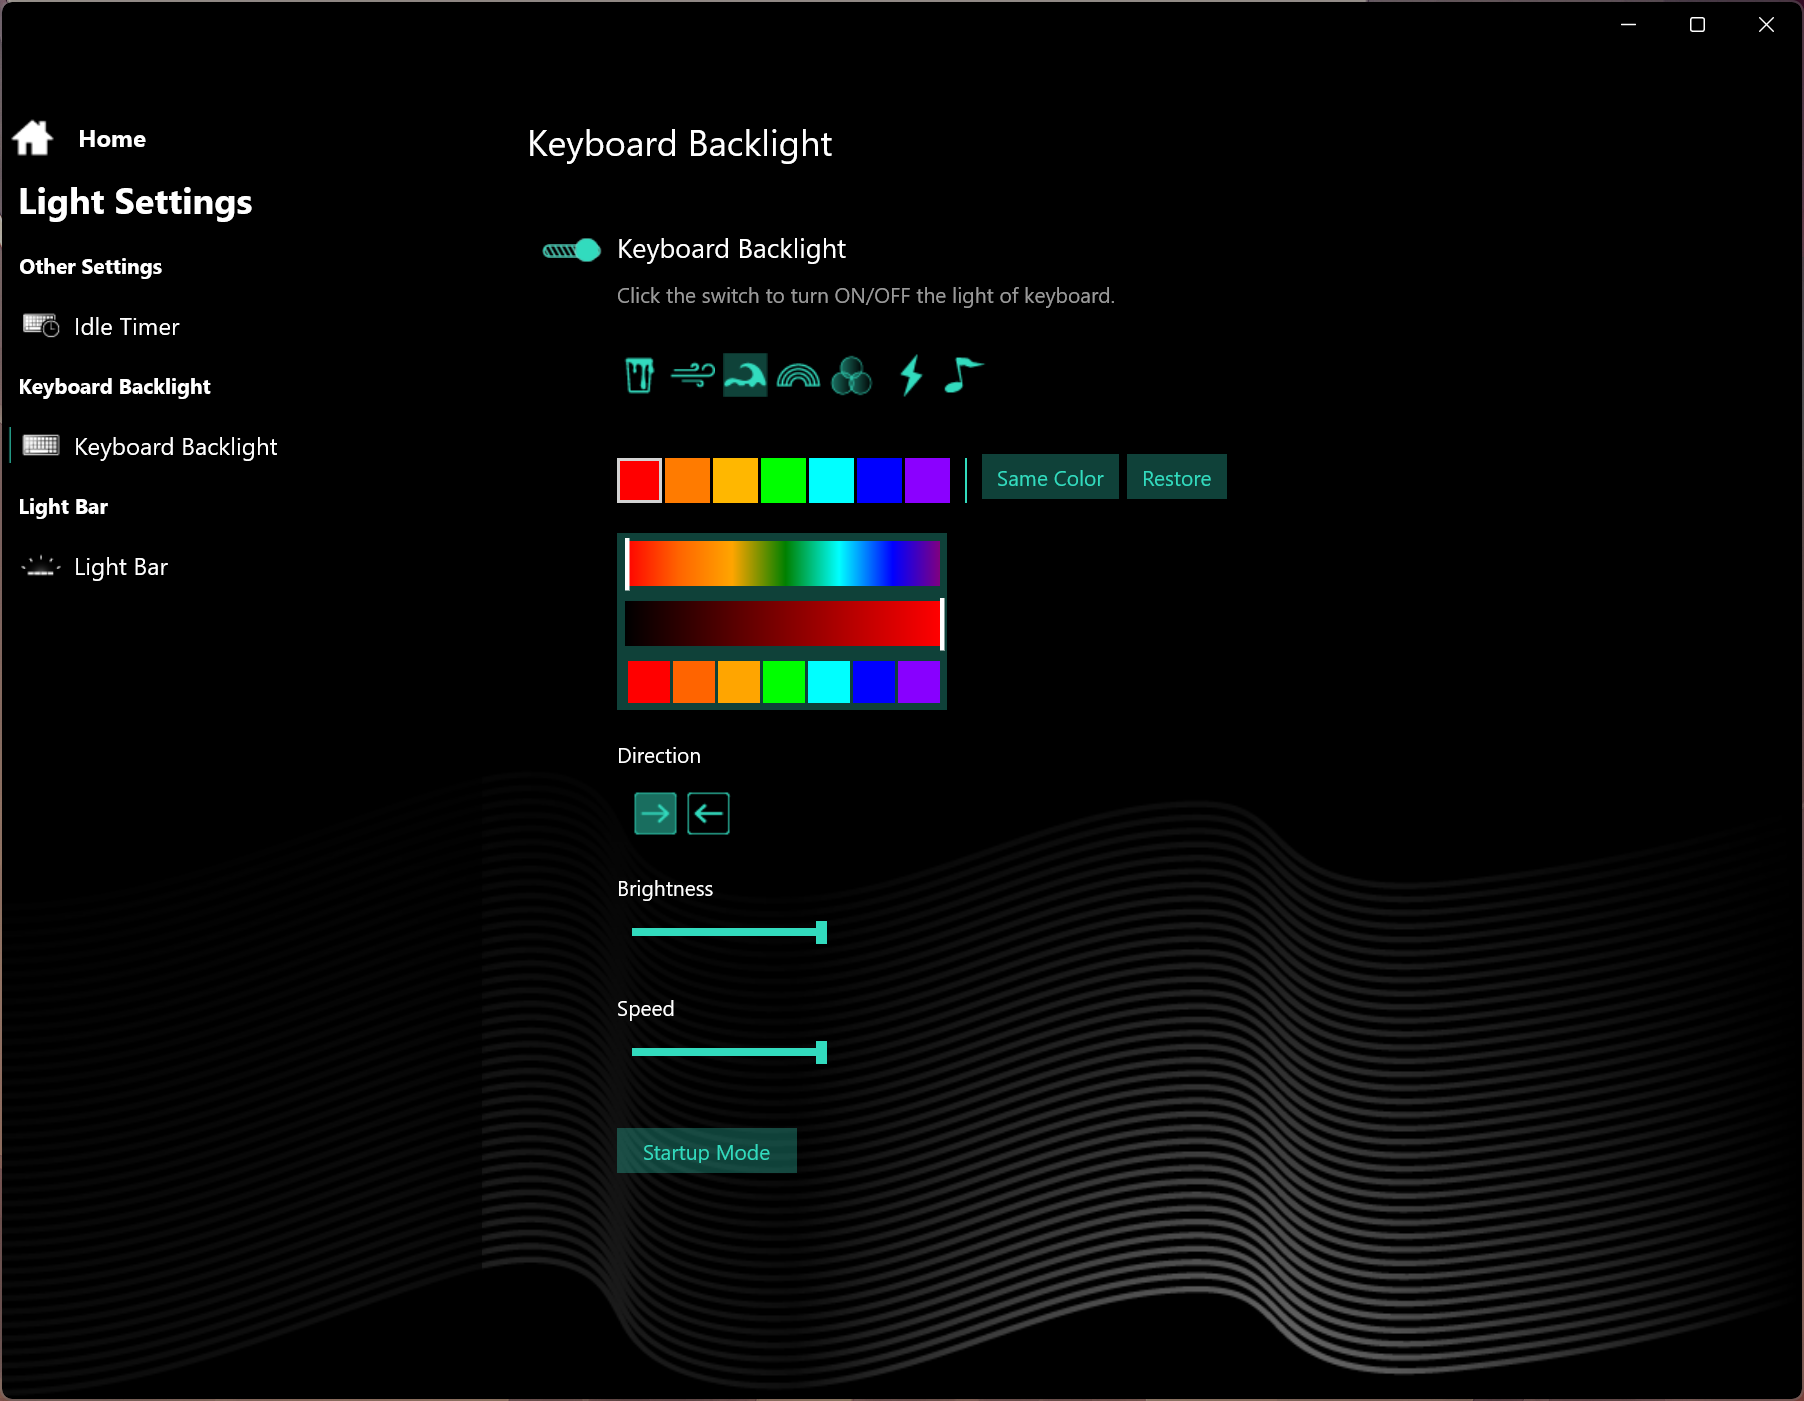Set direction to left arrow
The image size is (1804, 1401).
click(x=708, y=813)
